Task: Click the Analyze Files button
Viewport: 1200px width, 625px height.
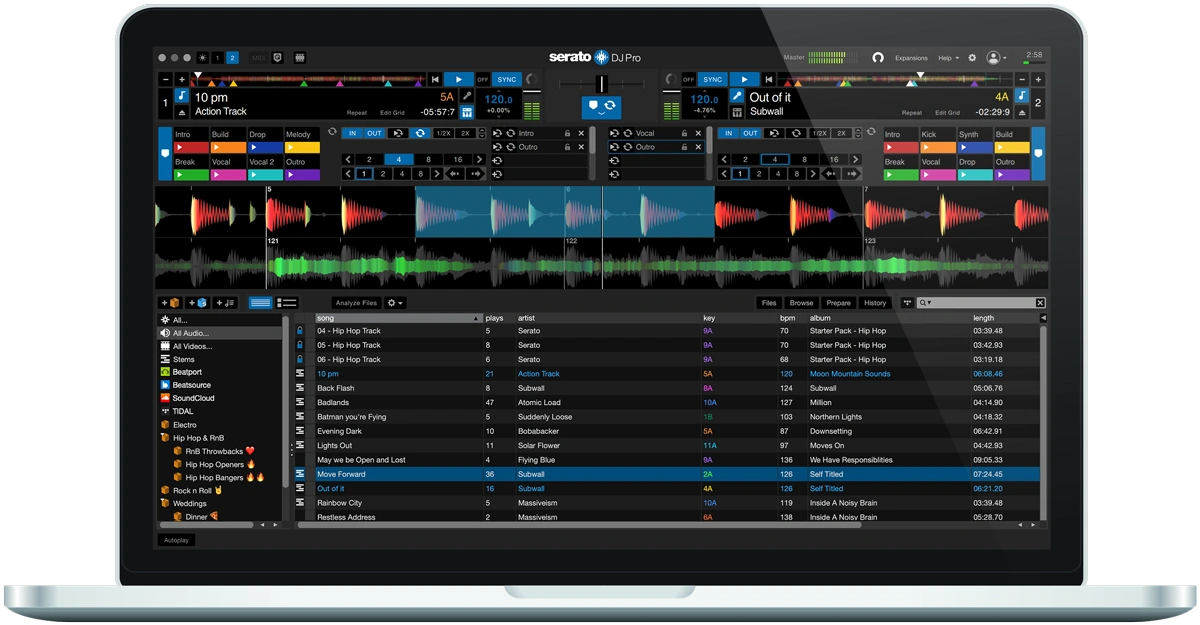Action: [357, 303]
